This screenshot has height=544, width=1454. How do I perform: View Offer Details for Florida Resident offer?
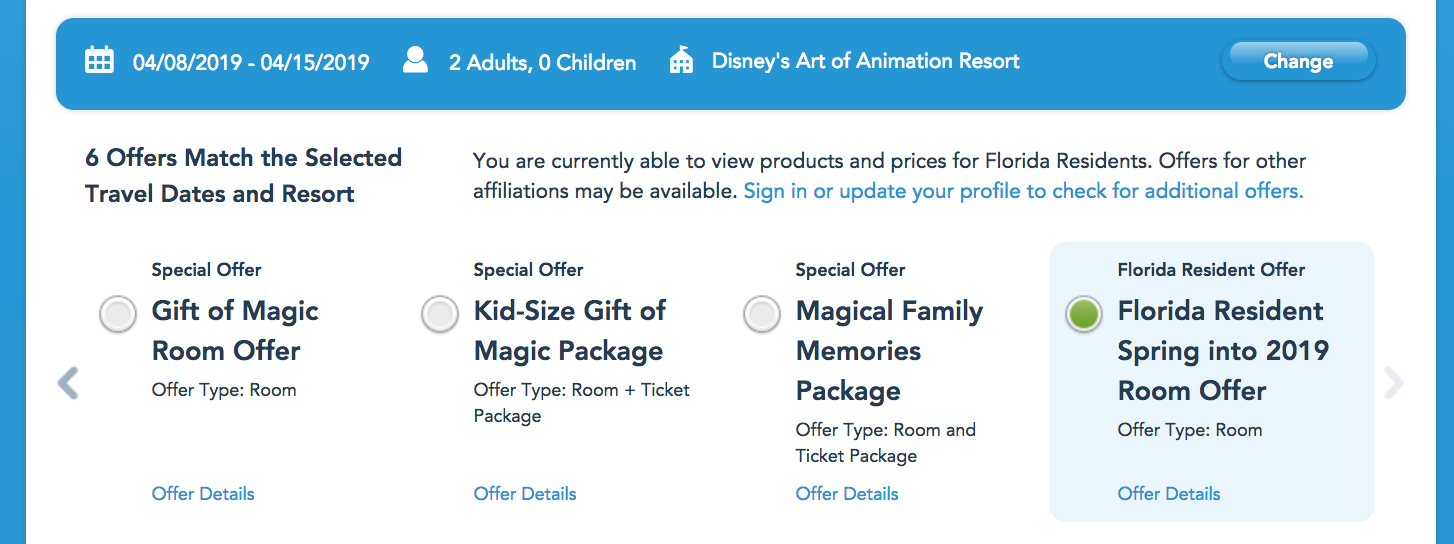tap(1169, 493)
